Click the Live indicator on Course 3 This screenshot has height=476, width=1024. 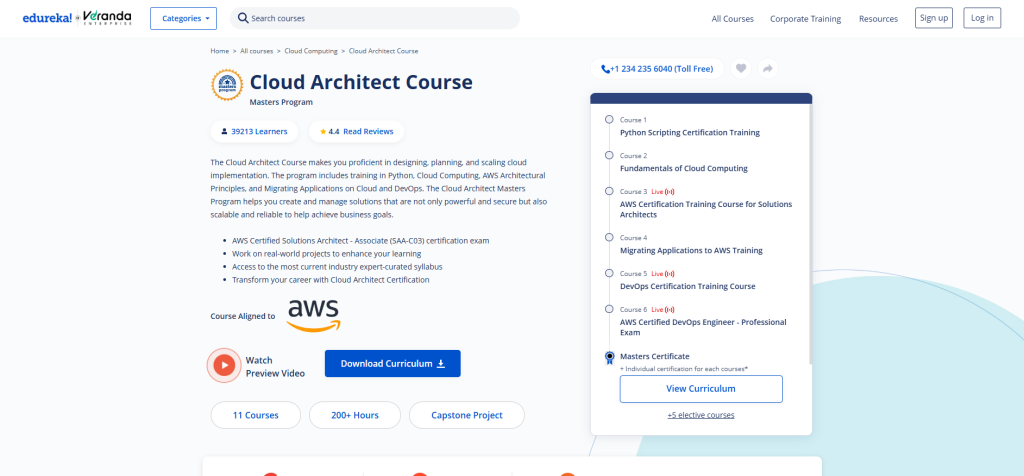pyautogui.click(x=663, y=192)
